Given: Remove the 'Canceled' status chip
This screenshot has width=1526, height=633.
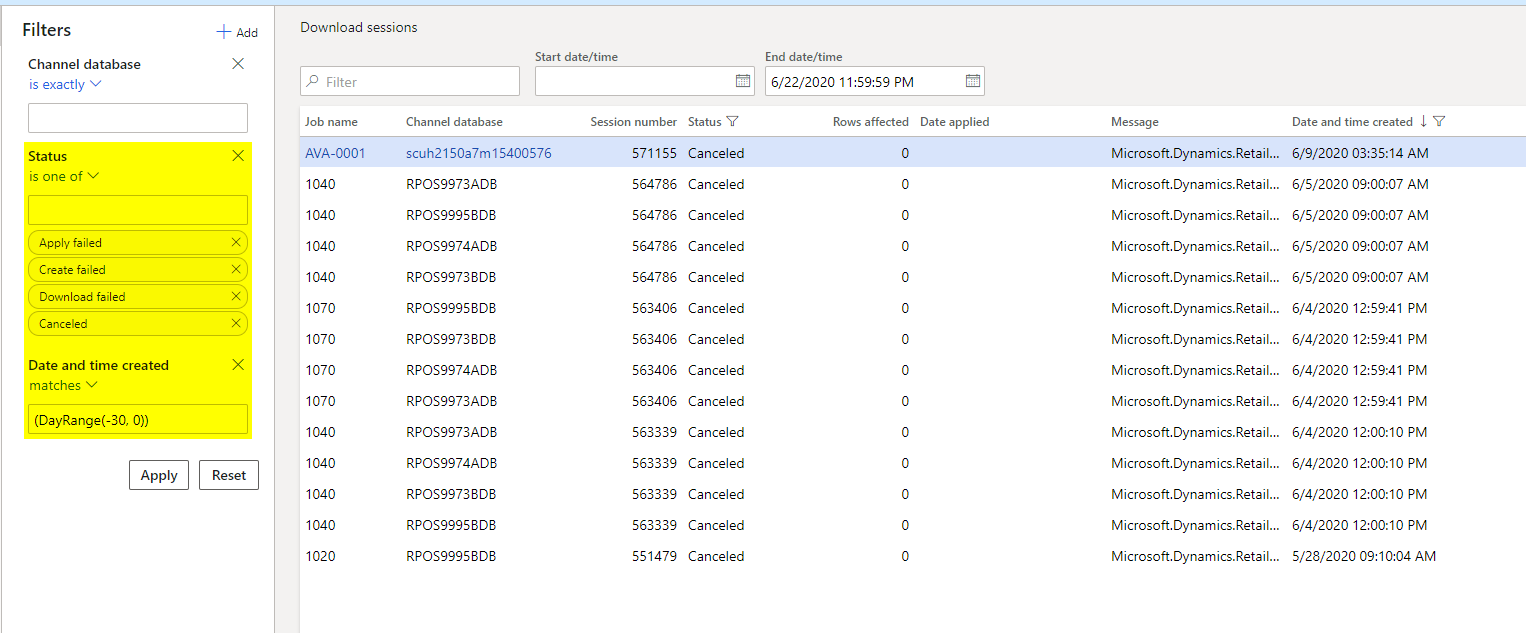Looking at the screenshot, I should click(x=236, y=323).
